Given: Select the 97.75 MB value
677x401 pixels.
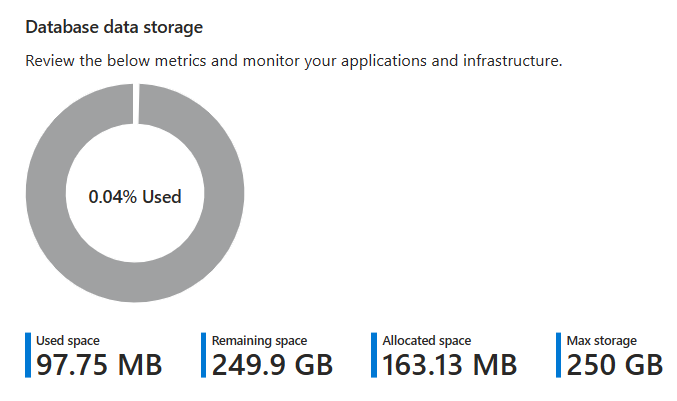Looking at the screenshot, I should [99, 365].
